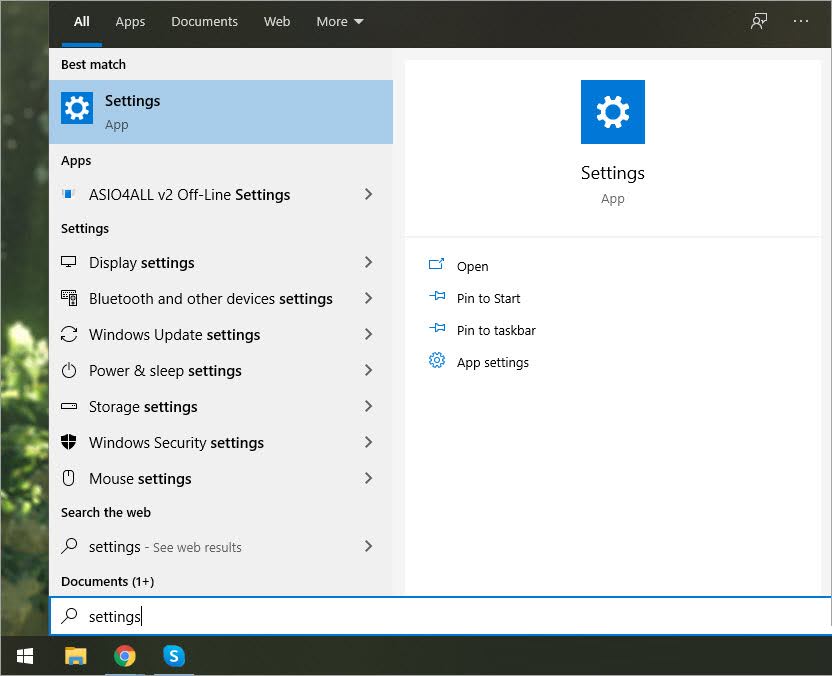The image size is (832, 676).
Task: Open File Explorer from the taskbar
Action: click(76, 656)
